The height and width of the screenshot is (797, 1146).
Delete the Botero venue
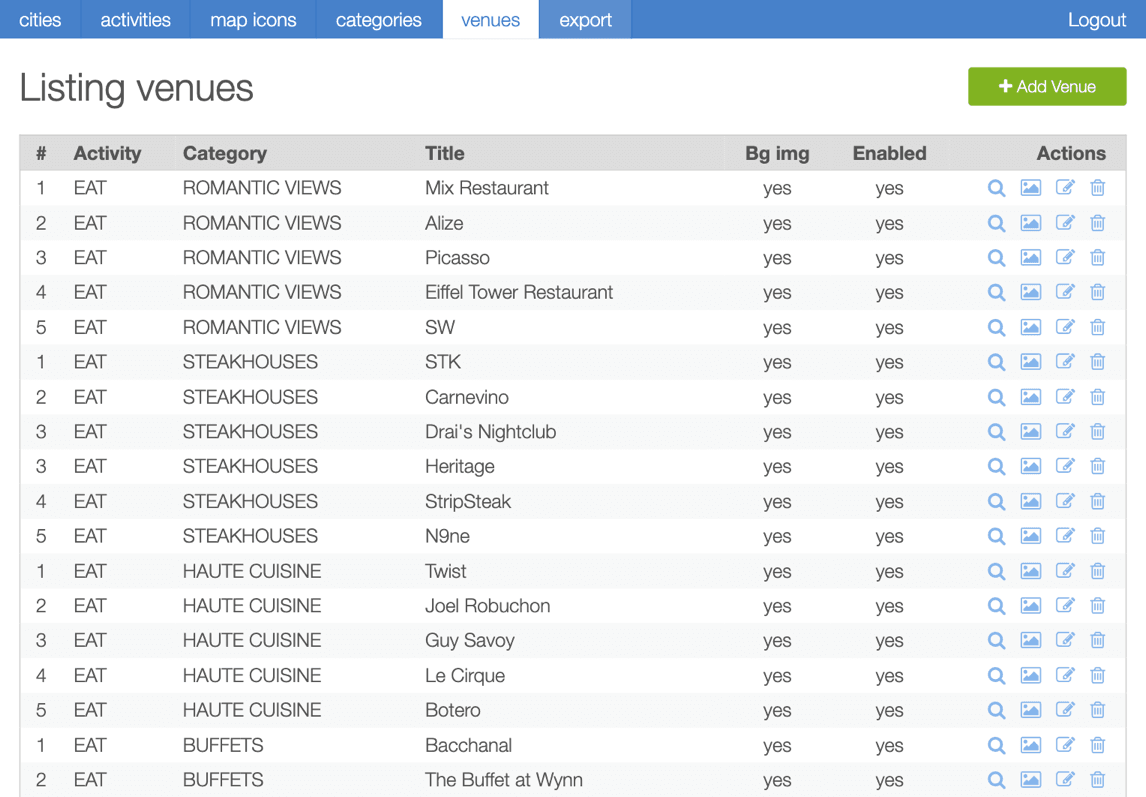tap(1098, 710)
